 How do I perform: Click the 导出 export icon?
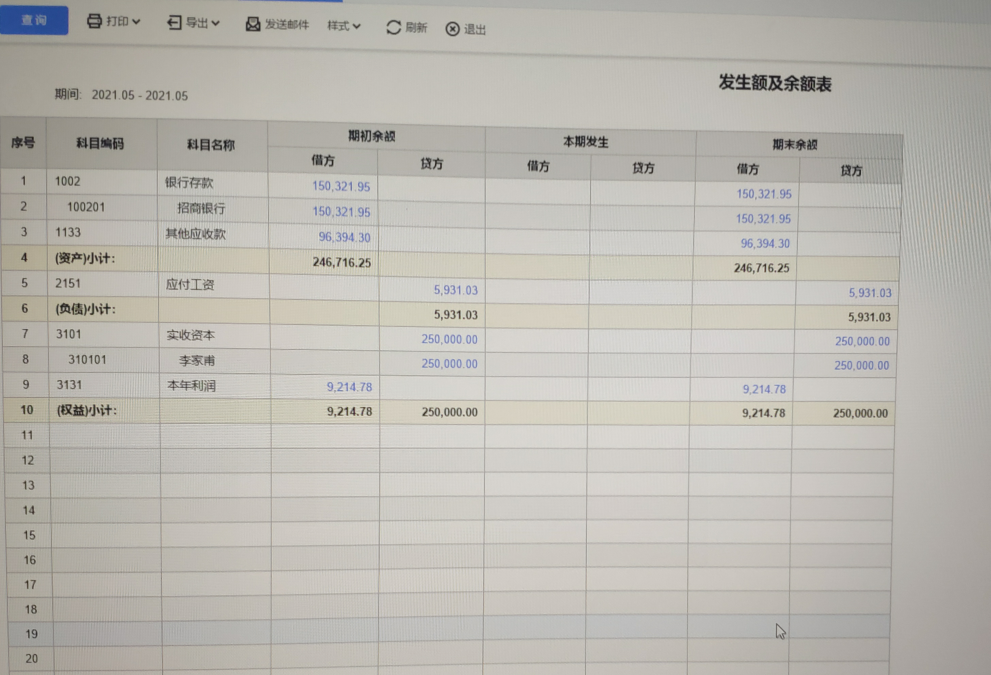tap(174, 23)
